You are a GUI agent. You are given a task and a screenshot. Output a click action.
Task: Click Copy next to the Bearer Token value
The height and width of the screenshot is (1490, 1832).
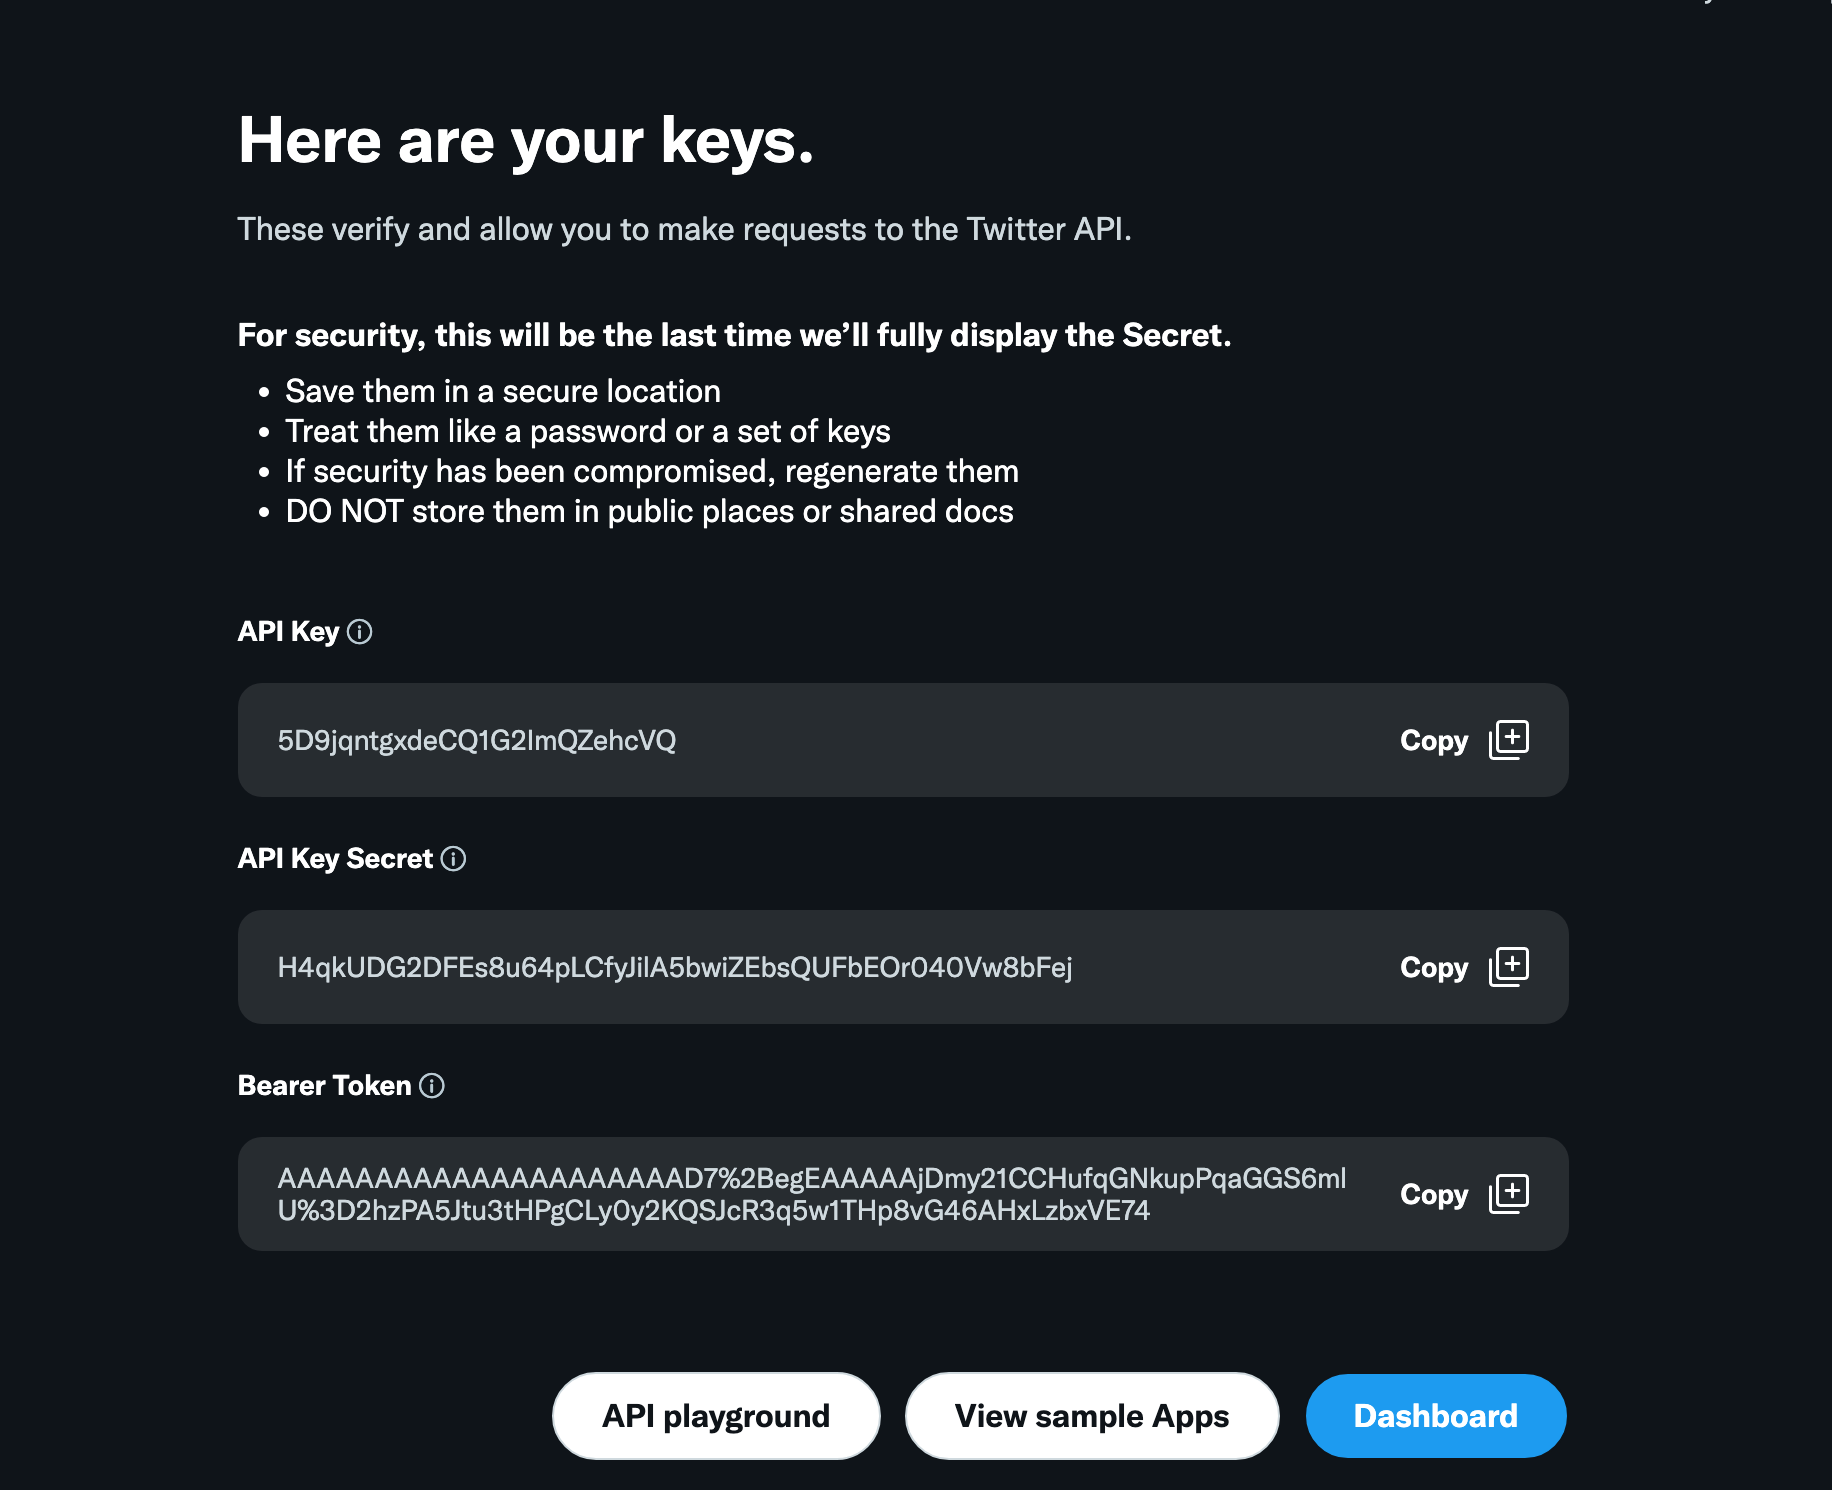coord(1433,1193)
